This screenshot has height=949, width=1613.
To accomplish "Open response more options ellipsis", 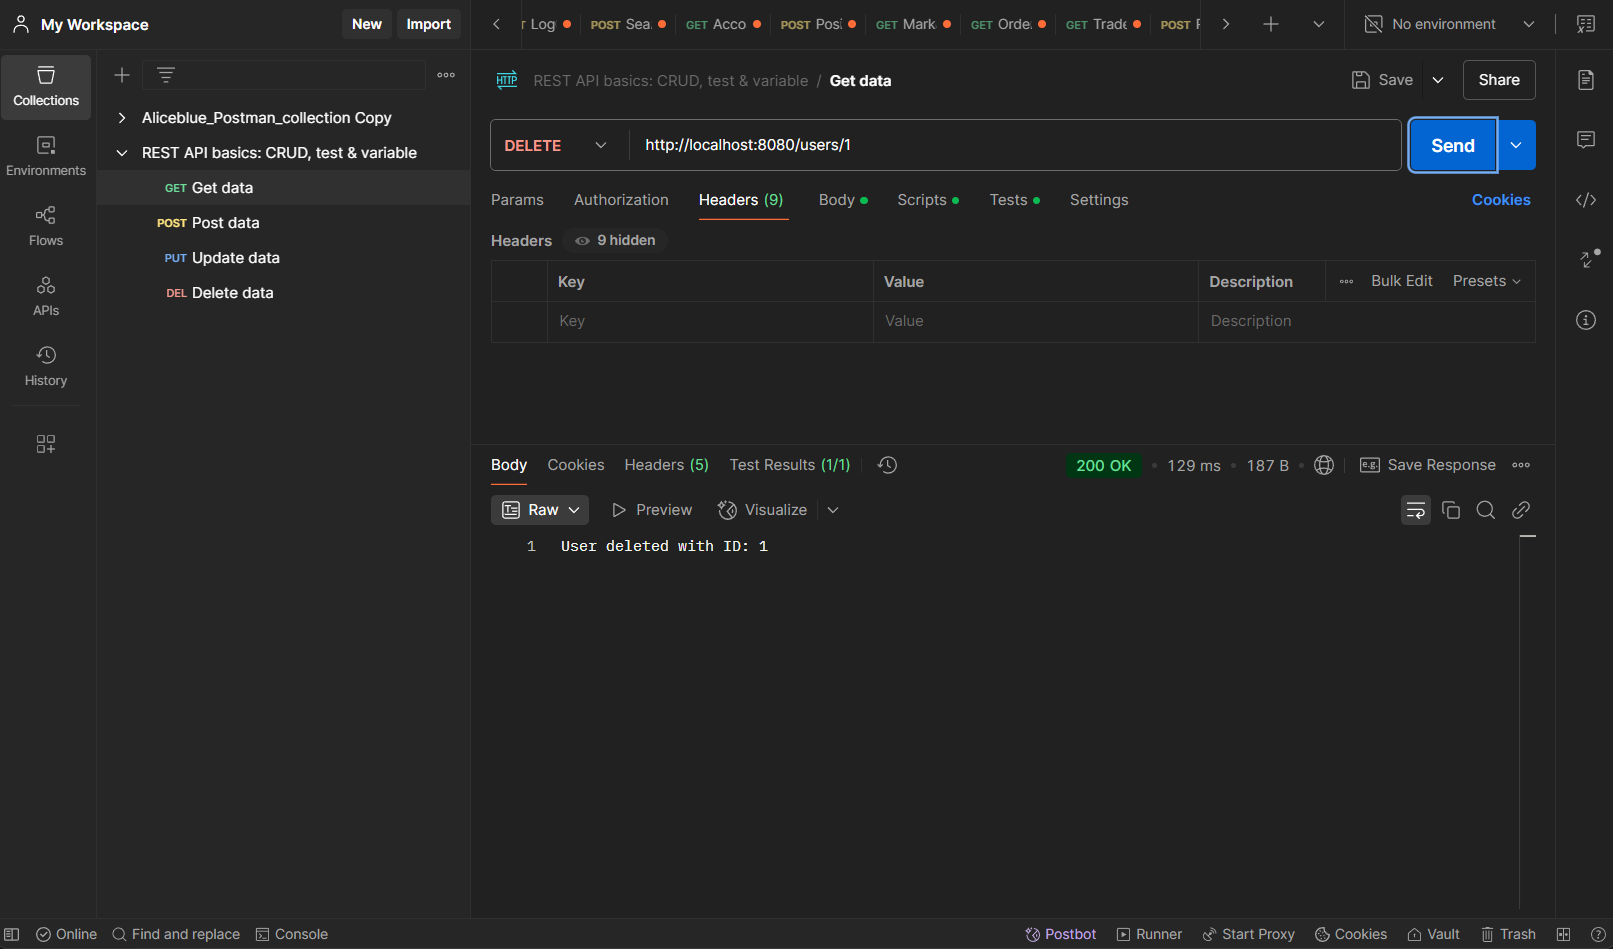I will pos(1521,465).
